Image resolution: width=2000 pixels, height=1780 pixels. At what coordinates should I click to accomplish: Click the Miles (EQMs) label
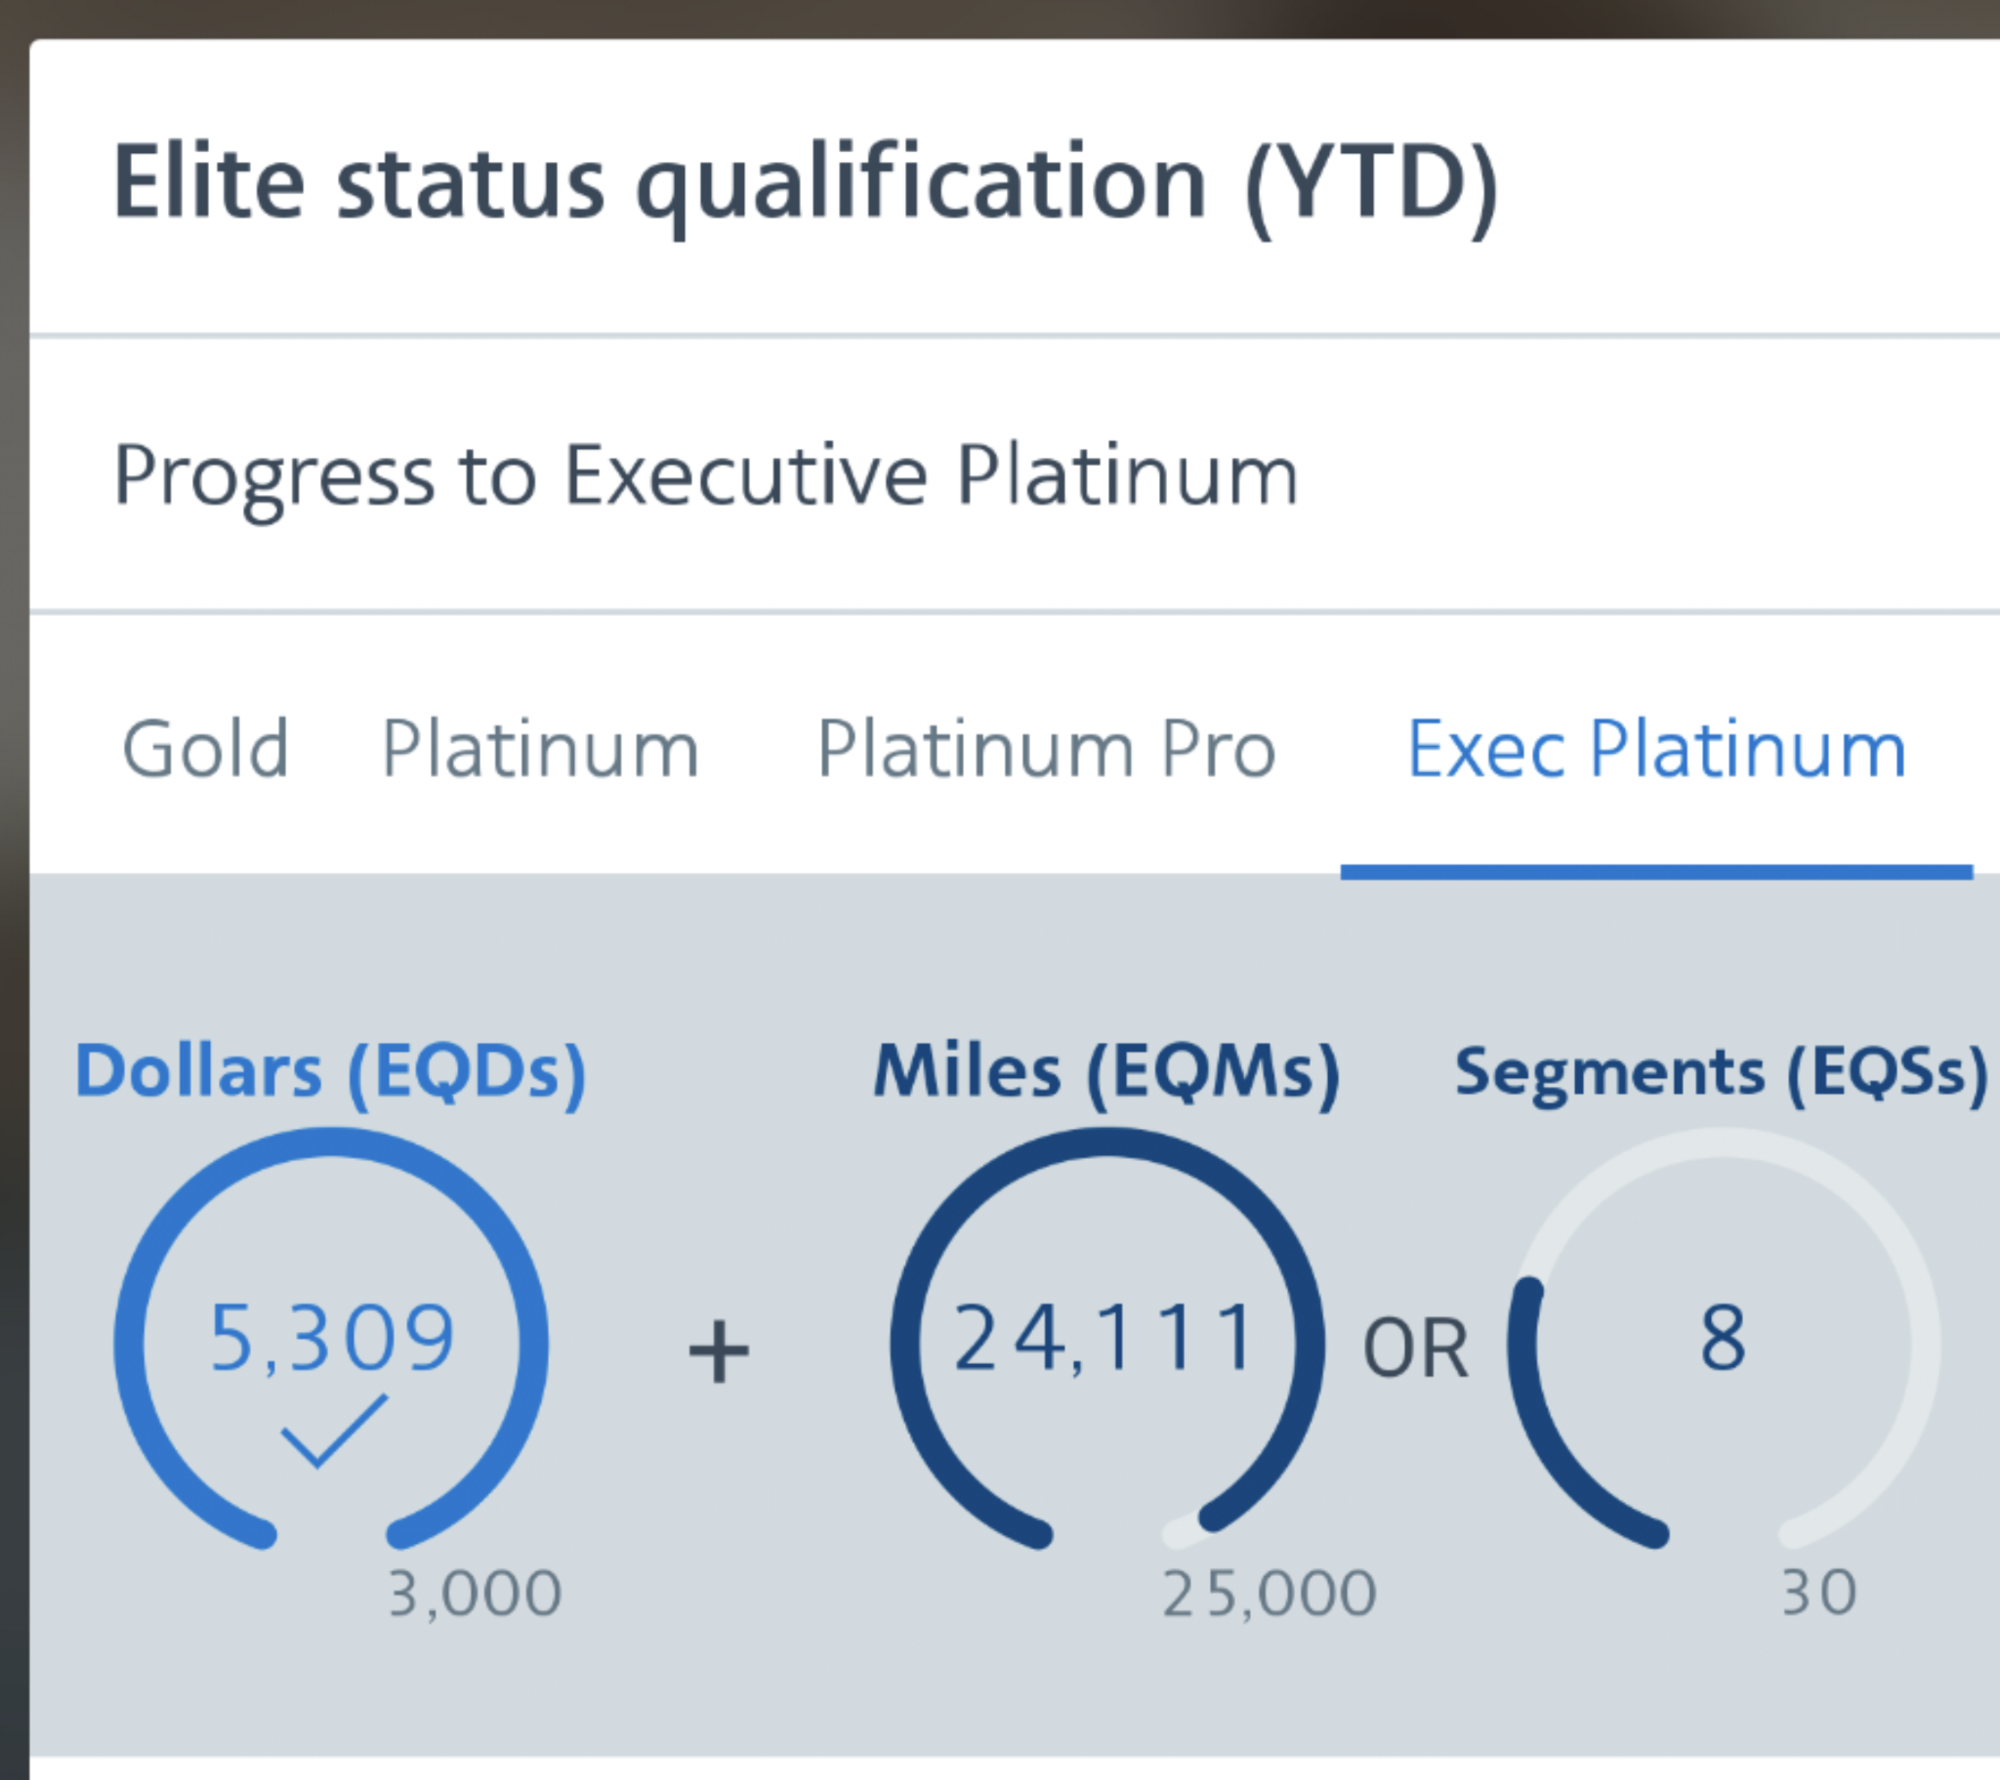(1106, 1073)
